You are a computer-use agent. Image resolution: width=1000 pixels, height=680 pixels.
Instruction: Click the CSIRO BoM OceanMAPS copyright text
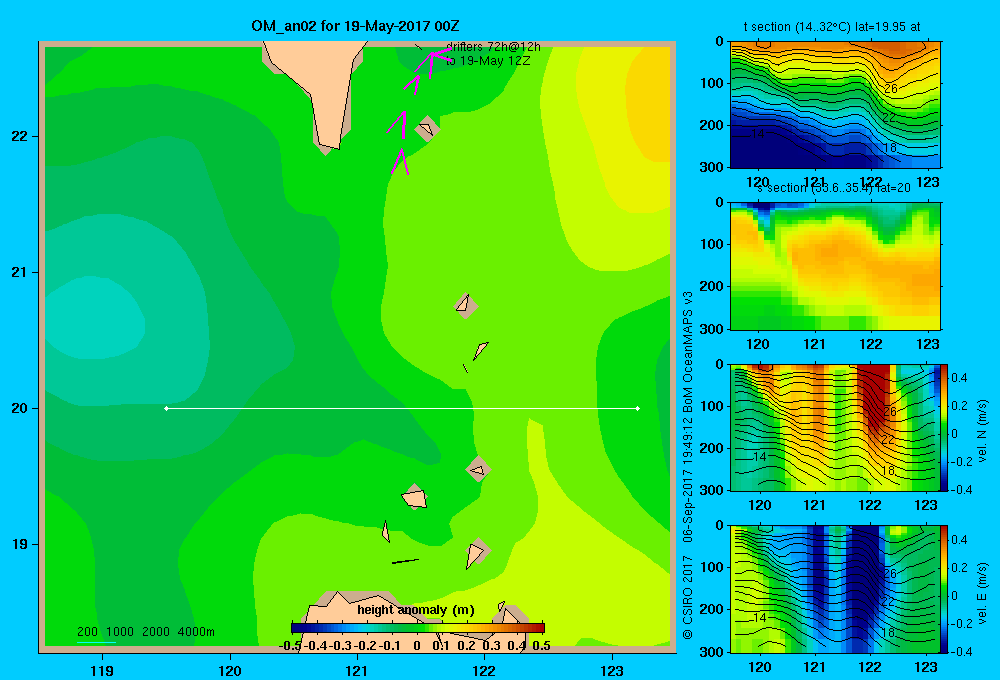click(688, 465)
